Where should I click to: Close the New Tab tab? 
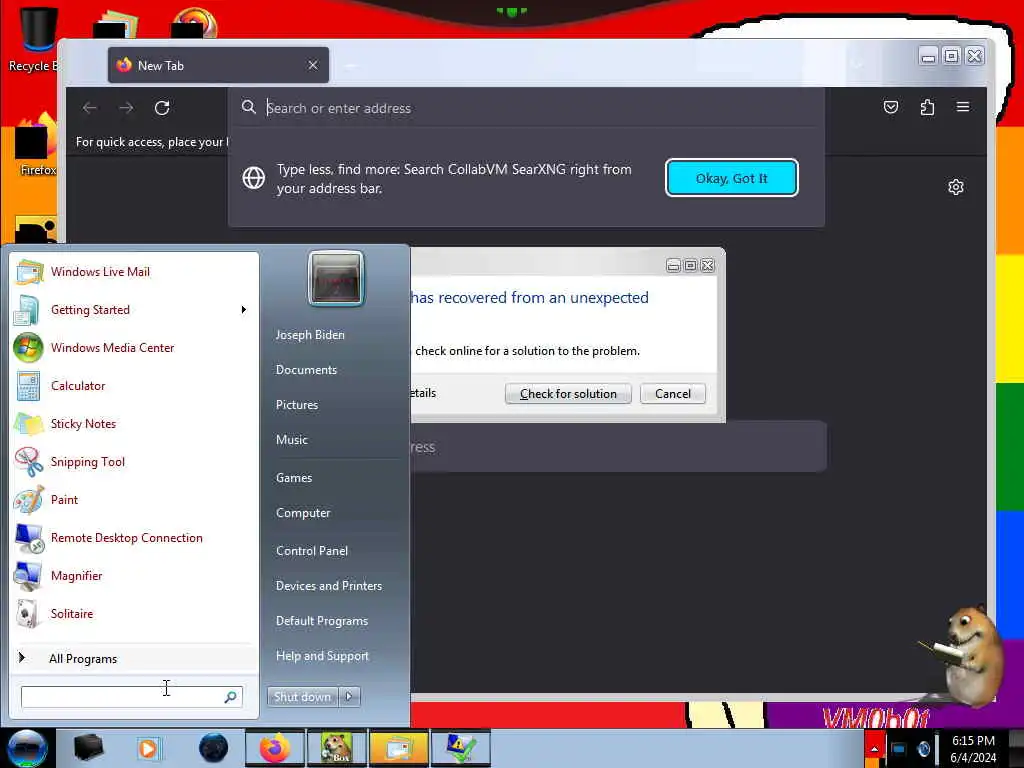pos(313,65)
